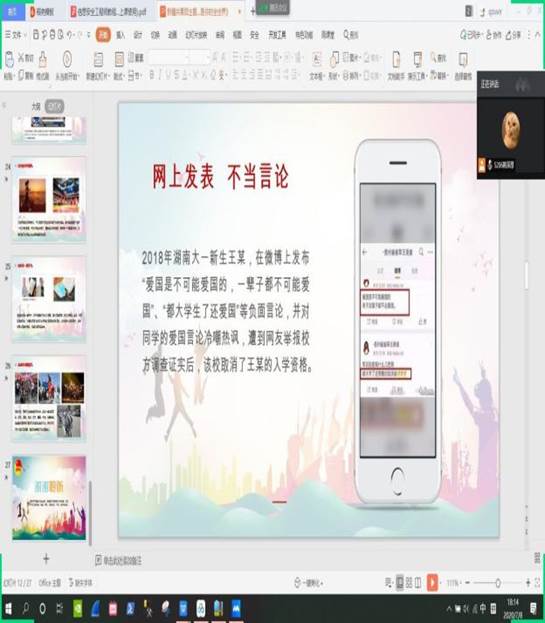Select the Format Painter brush icon
The width and height of the screenshot is (545, 623).
pyautogui.click(x=43, y=60)
